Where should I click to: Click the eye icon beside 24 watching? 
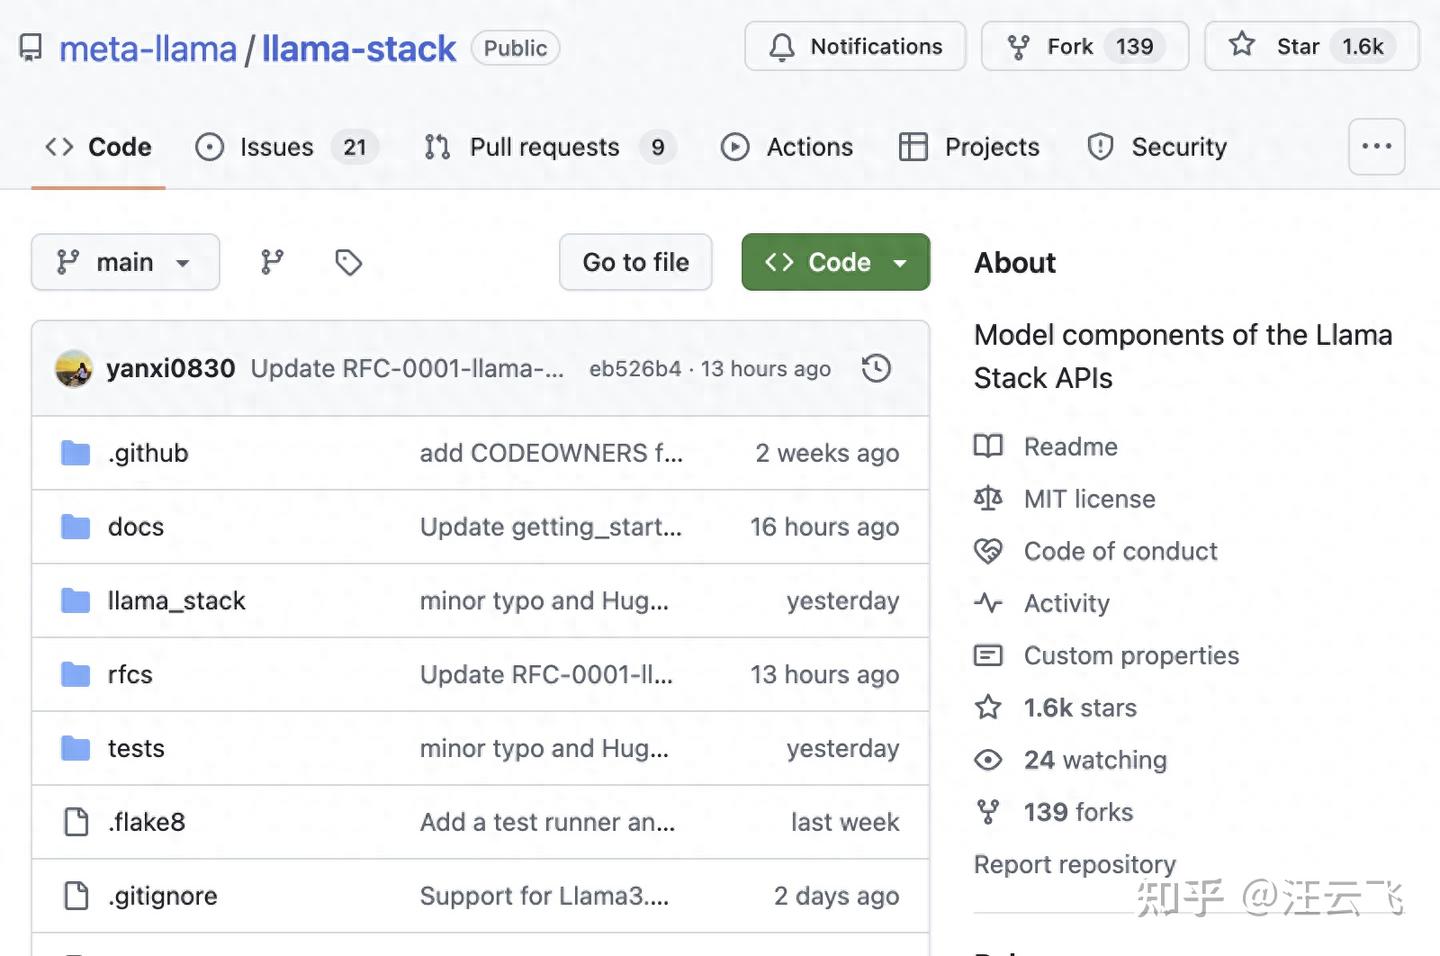tap(988, 760)
